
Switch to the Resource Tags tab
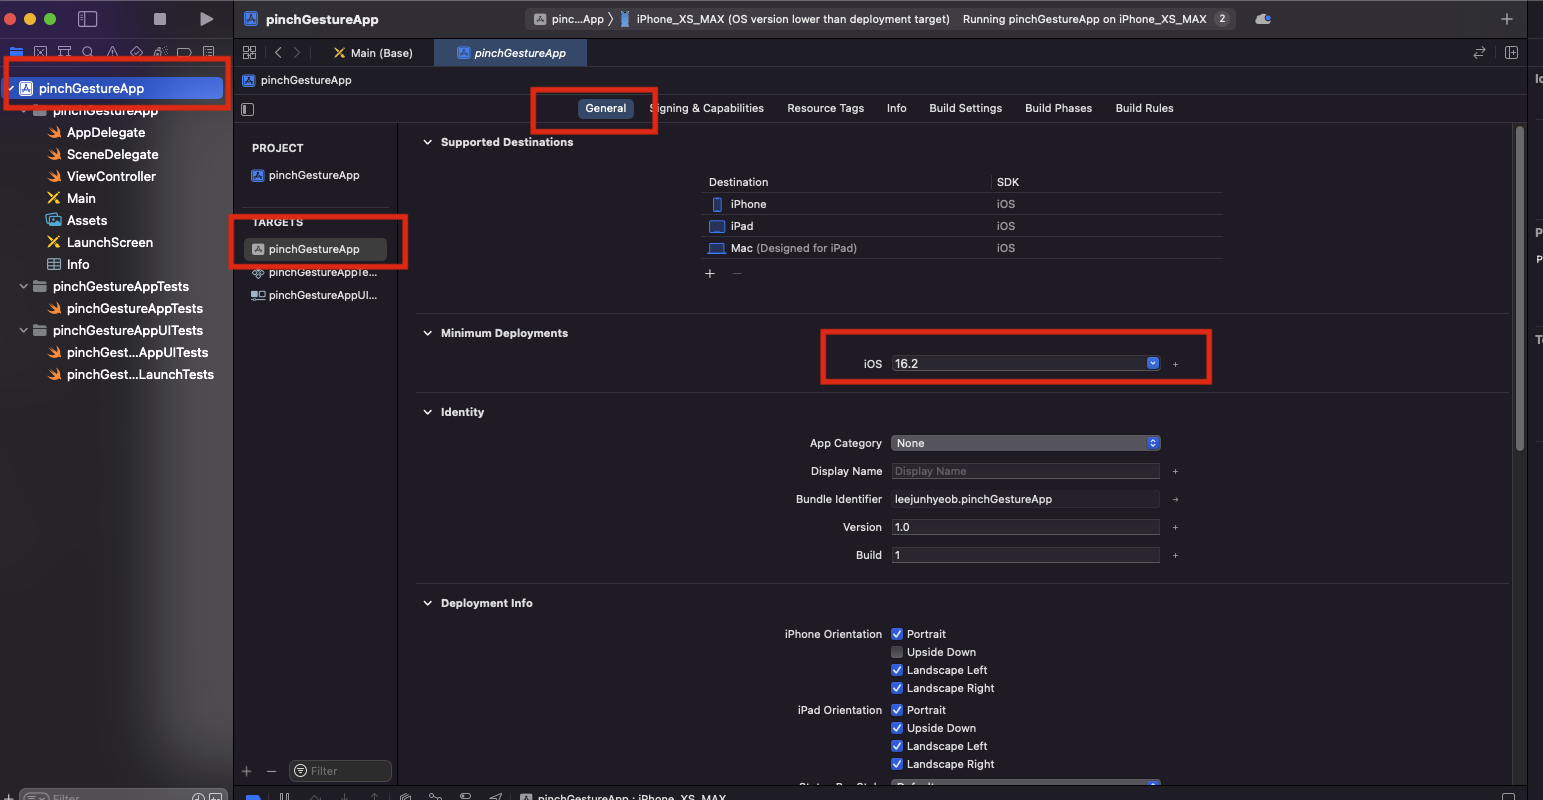825,108
